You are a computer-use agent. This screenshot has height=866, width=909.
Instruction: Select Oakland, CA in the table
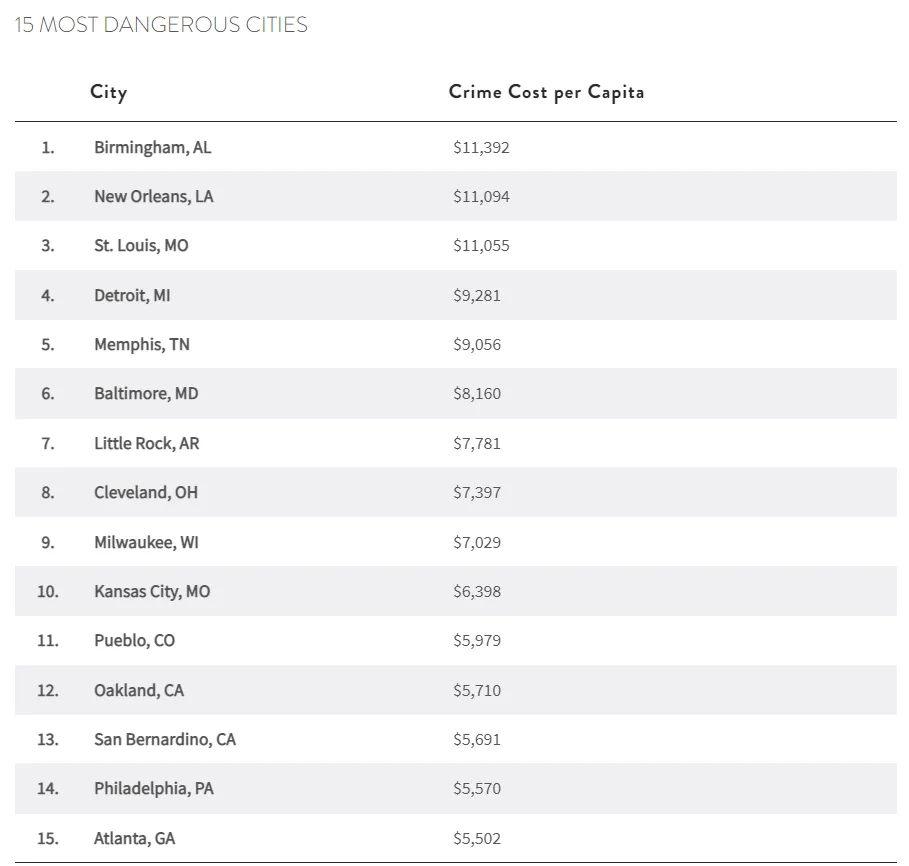pyautogui.click(x=139, y=690)
